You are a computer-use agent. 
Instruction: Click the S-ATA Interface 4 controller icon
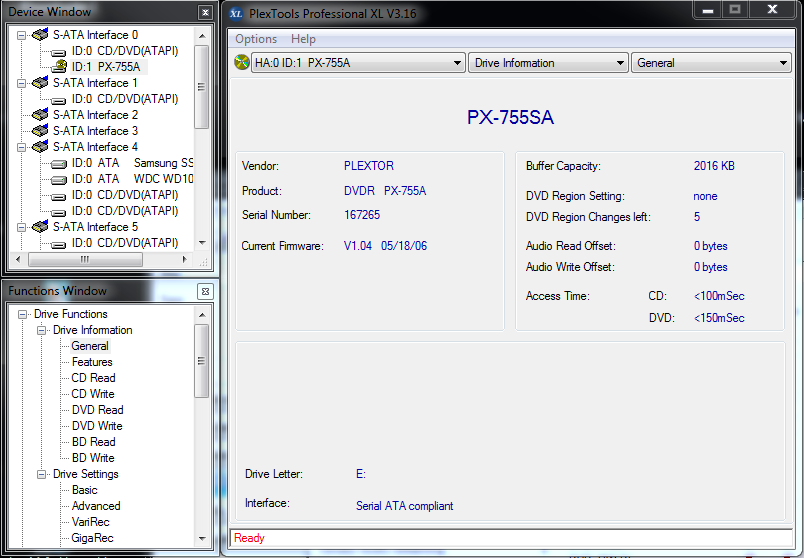click(40, 147)
